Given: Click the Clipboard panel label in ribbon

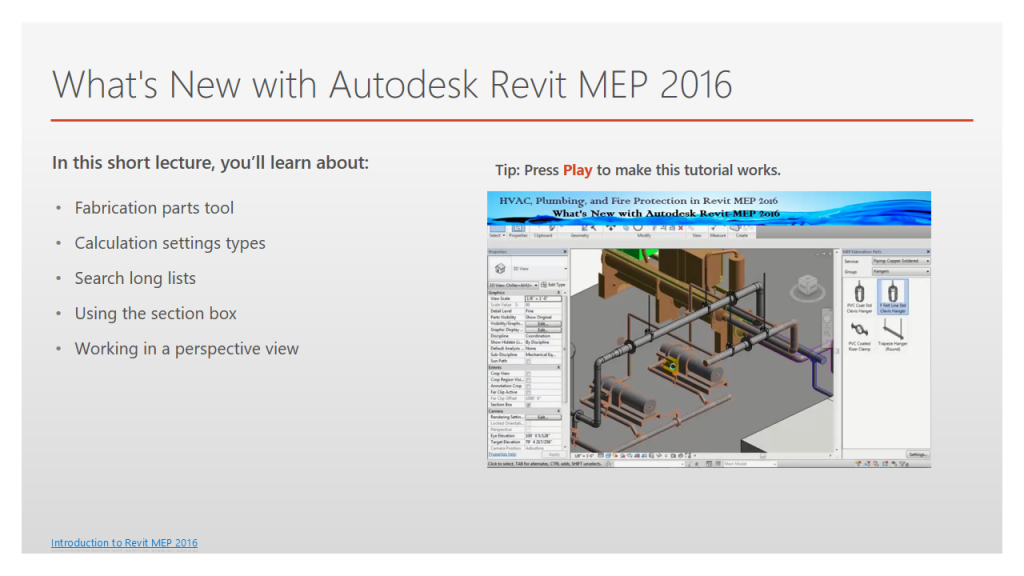Looking at the screenshot, I should point(543,235).
